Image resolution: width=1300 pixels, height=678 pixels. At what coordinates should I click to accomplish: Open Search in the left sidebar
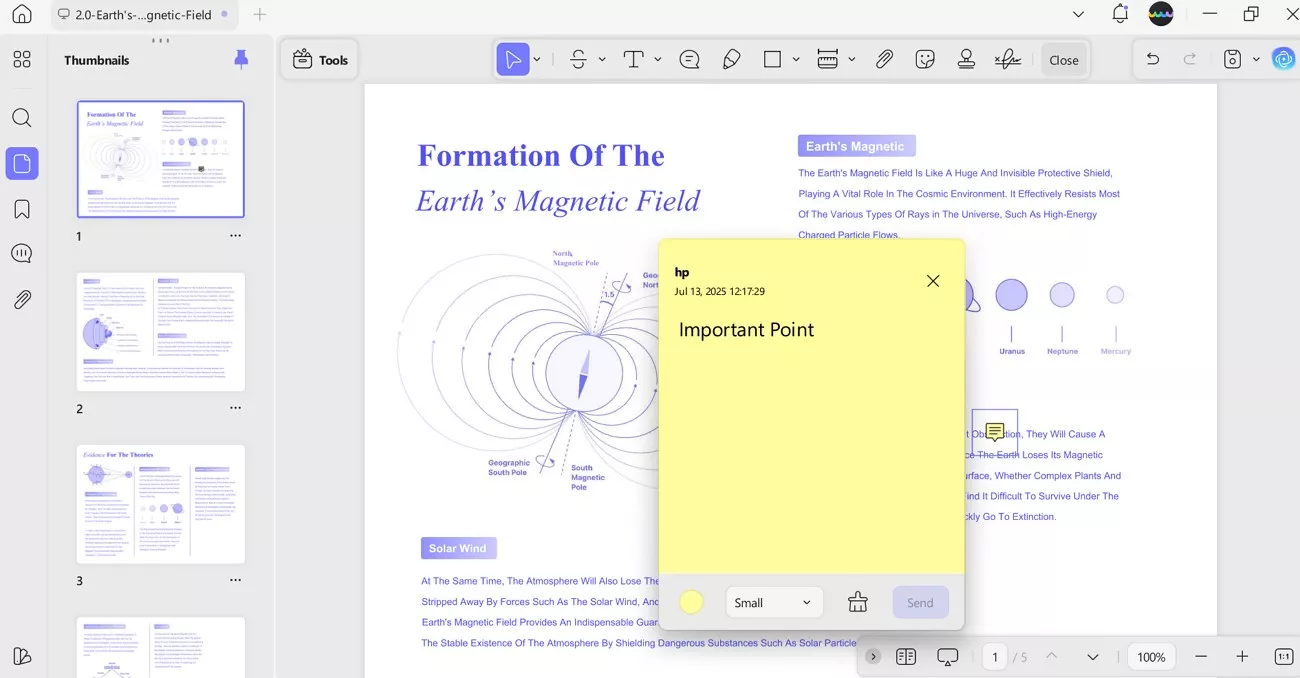click(x=22, y=117)
